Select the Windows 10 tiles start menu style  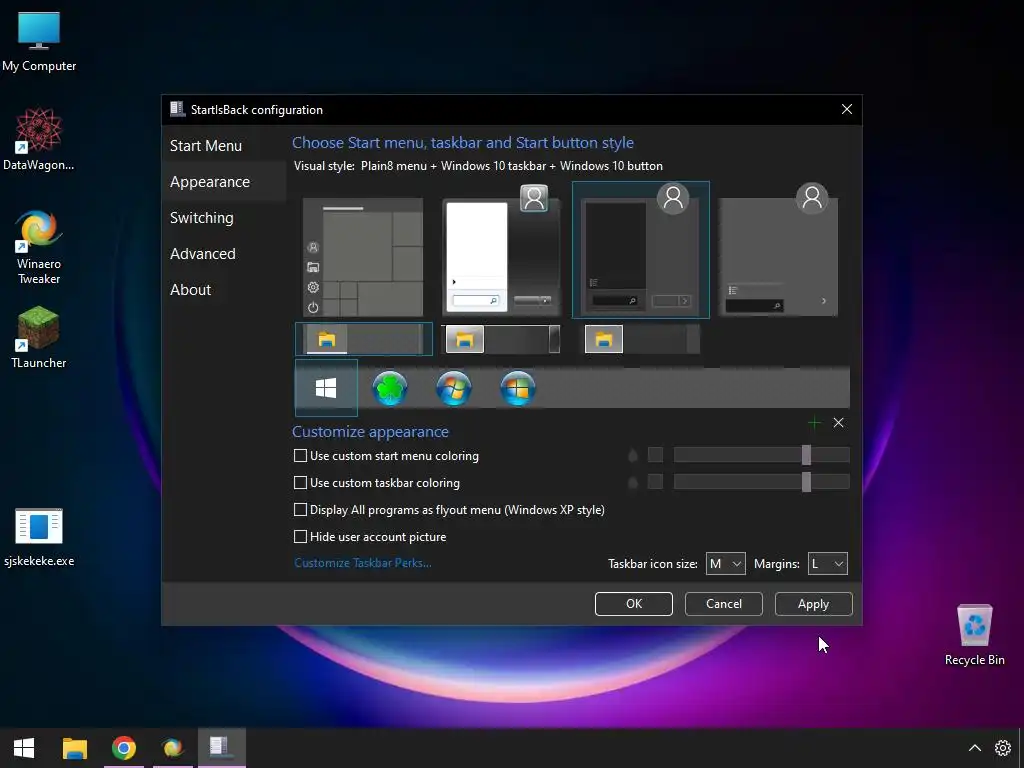point(363,257)
